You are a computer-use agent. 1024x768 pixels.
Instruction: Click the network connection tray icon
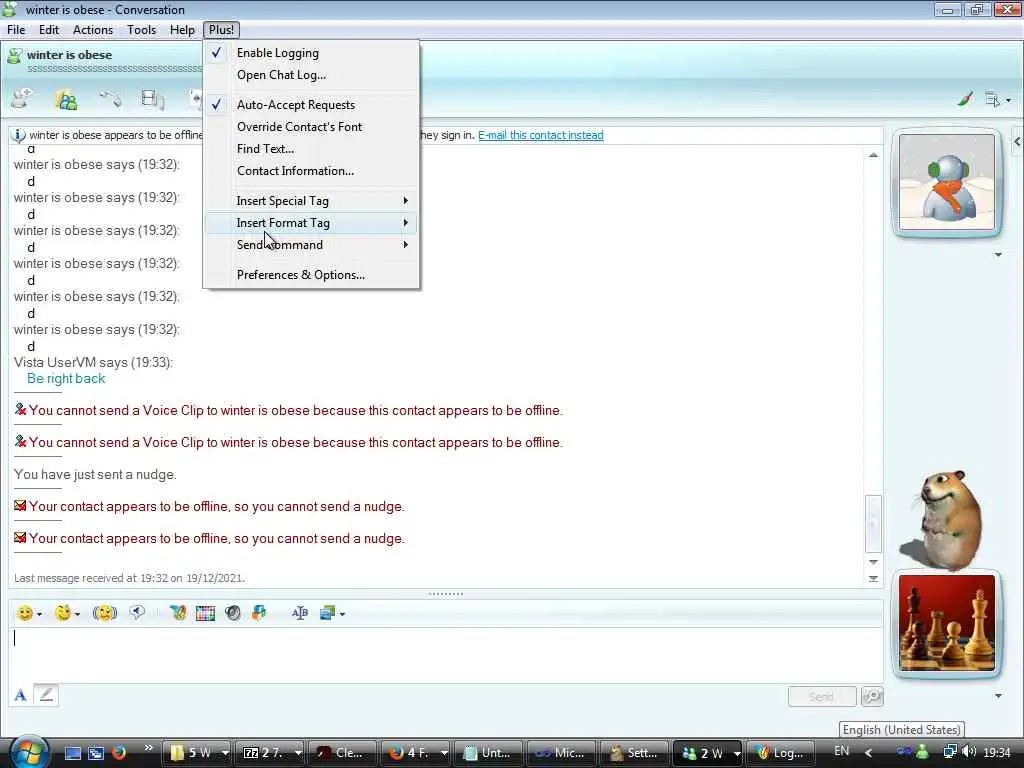950,752
